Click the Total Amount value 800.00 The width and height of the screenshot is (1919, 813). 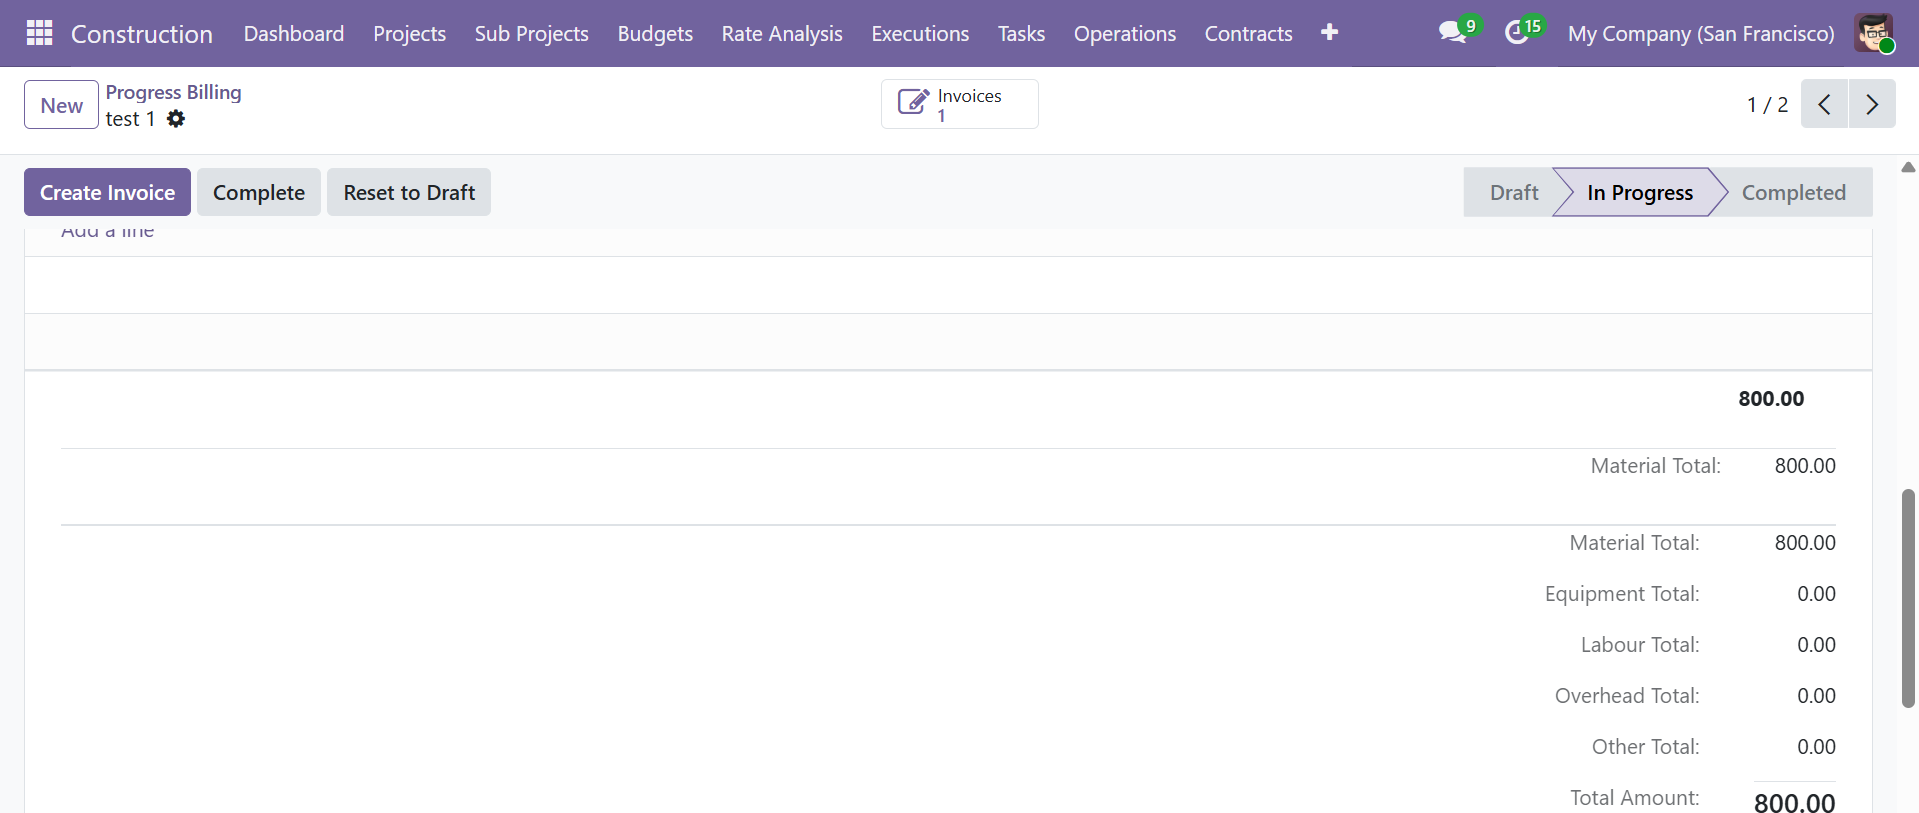(1795, 802)
